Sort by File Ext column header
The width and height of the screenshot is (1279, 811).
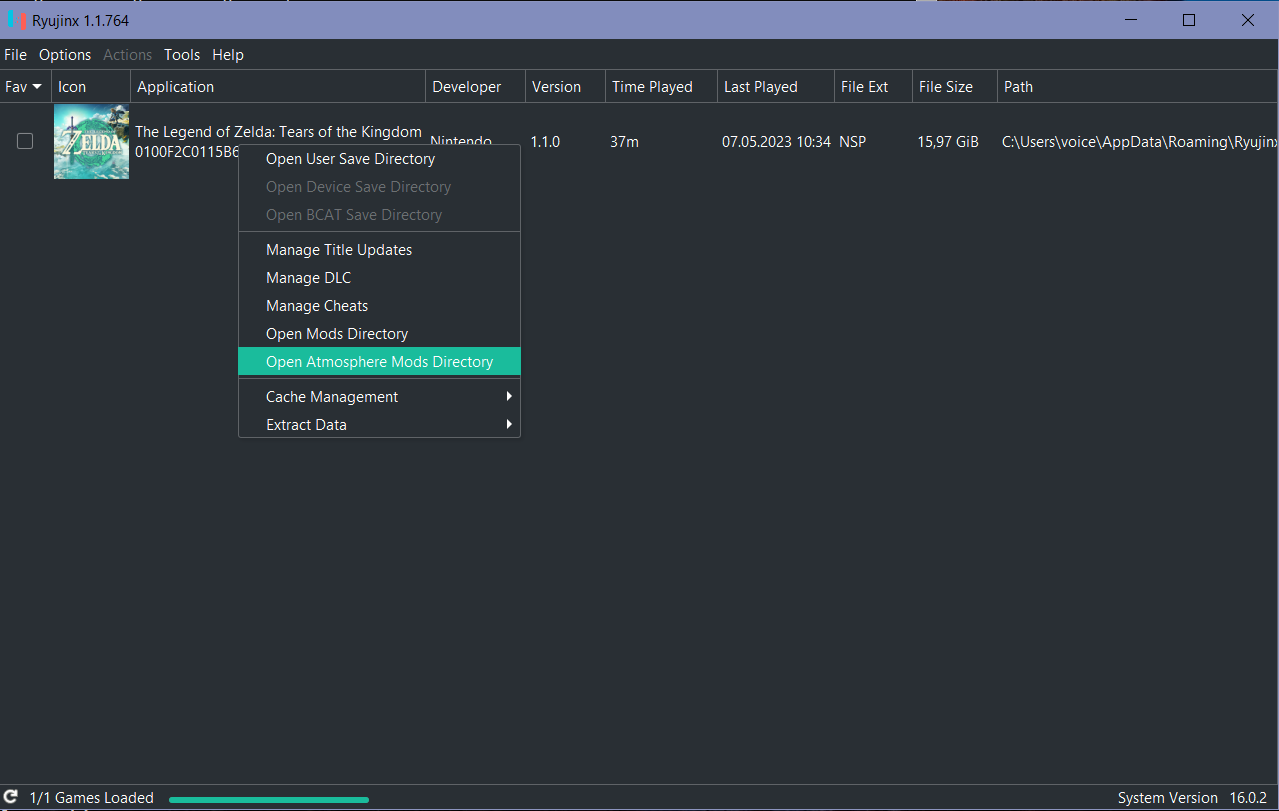(873, 87)
